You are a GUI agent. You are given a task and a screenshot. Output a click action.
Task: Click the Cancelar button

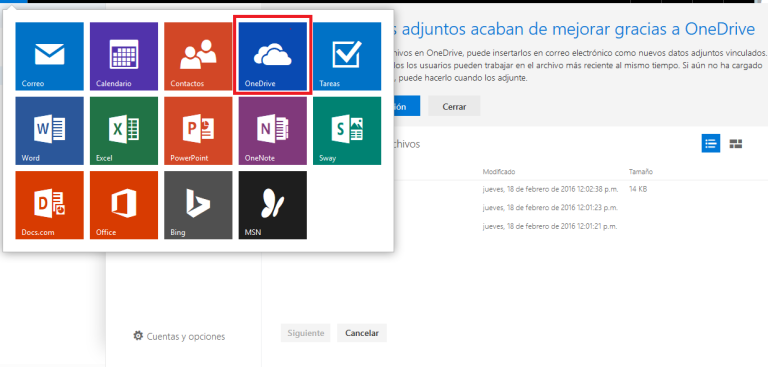(x=362, y=333)
